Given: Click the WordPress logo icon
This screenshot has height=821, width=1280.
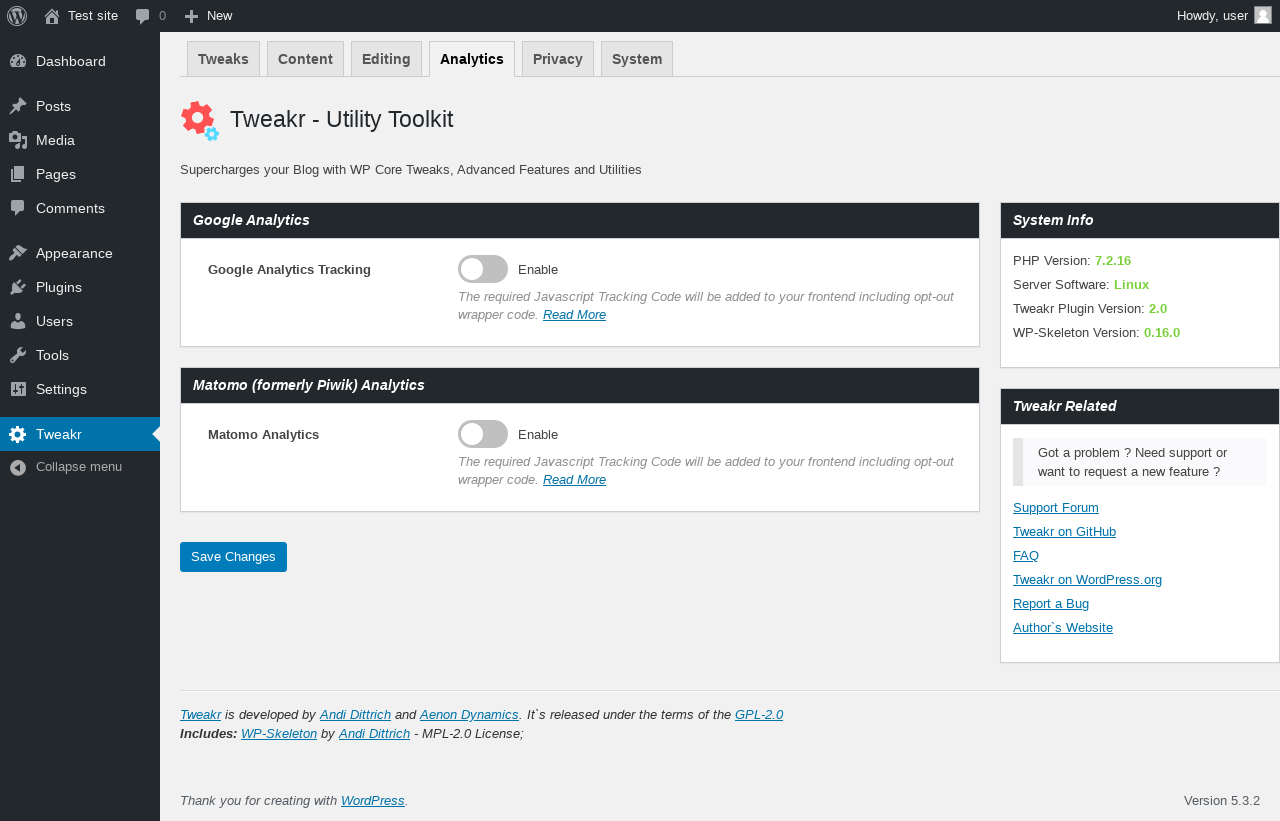Looking at the screenshot, I should pos(17,16).
